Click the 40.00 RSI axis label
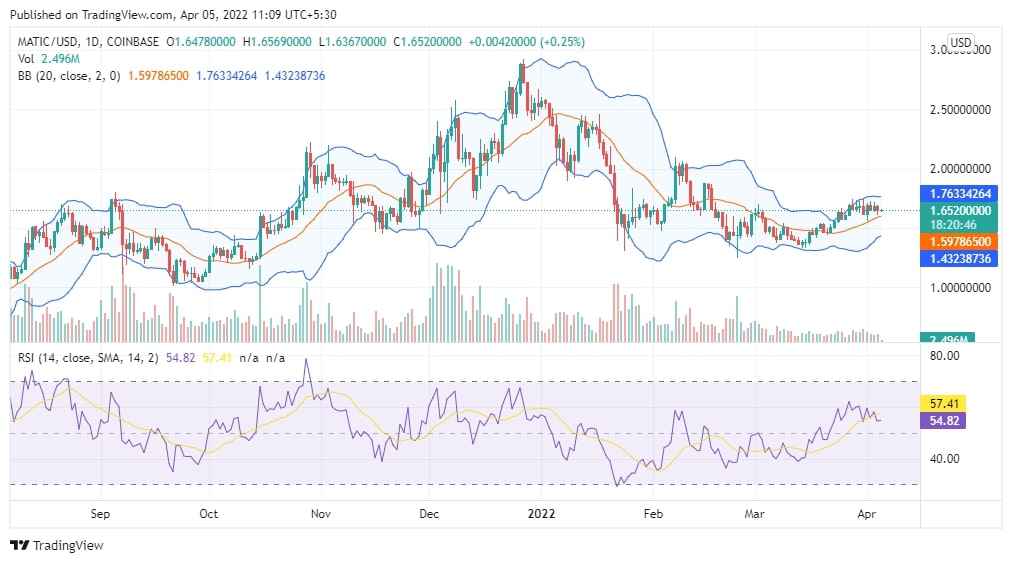 pos(944,459)
